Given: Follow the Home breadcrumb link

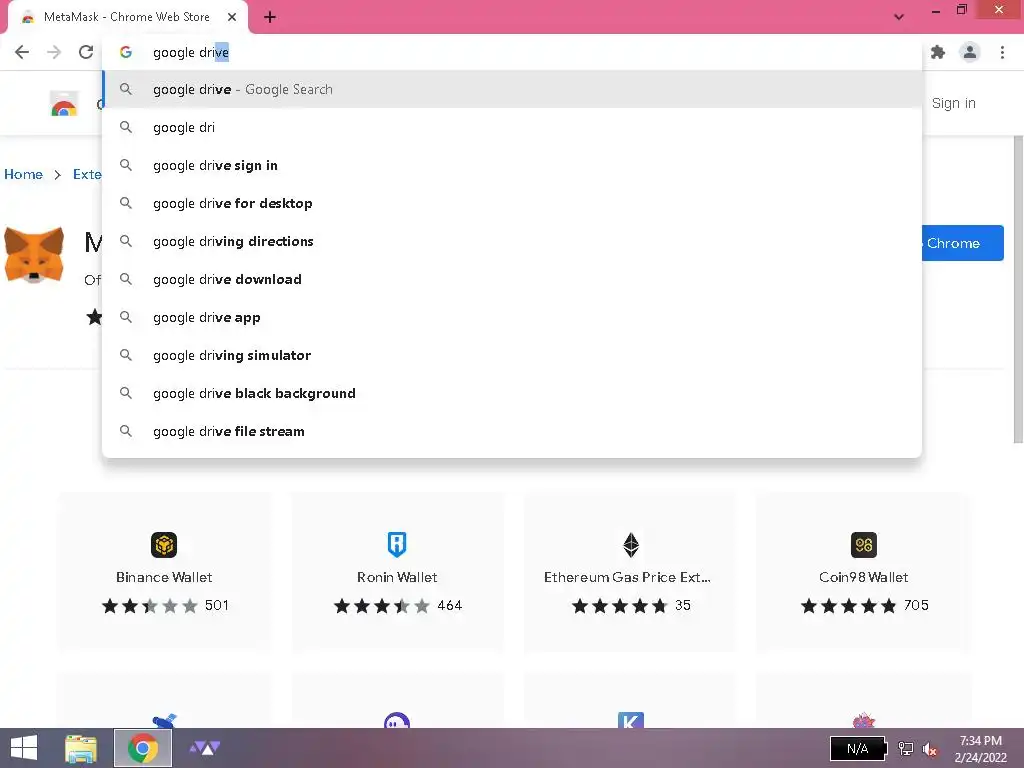Looking at the screenshot, I should tap(24, 174).
